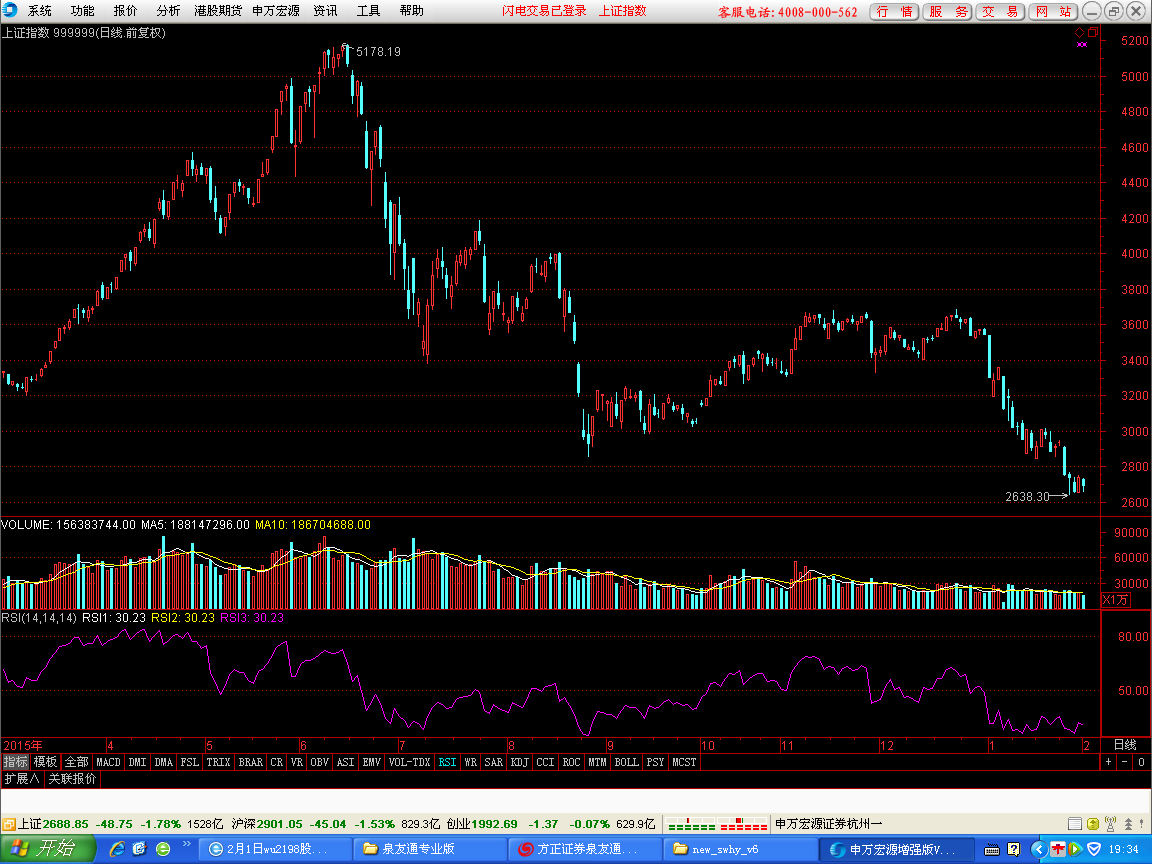Open the 关联报价 panel

72,779
